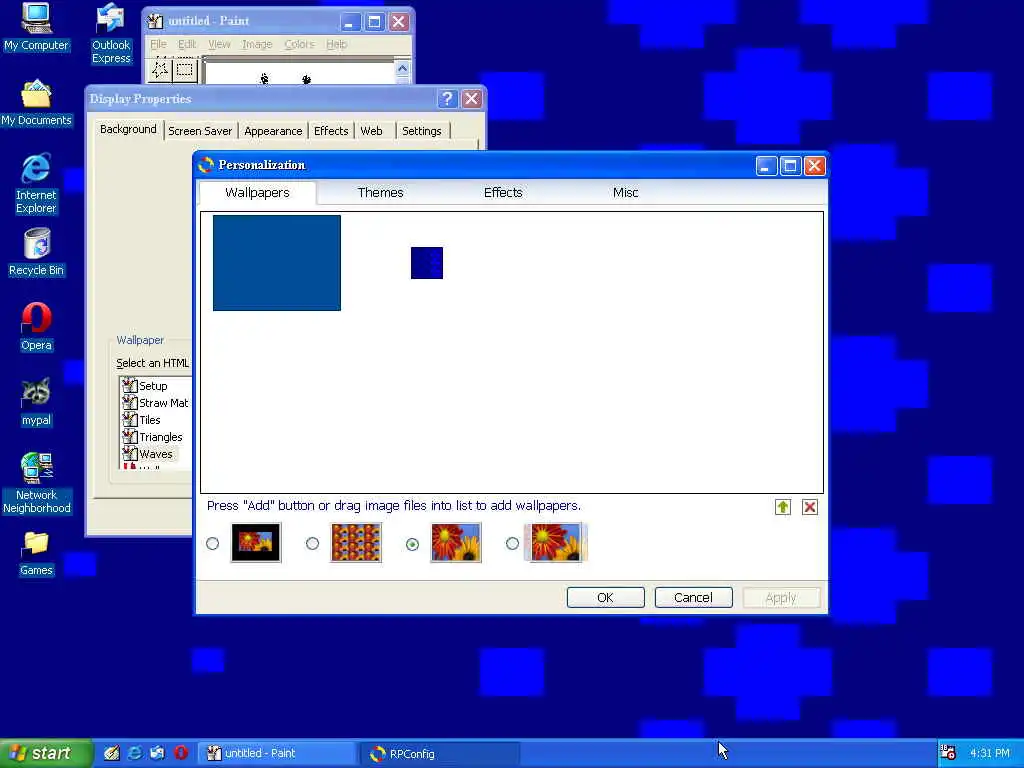
Task: Select the tiled wallpaper position radio button
Action: [312, 543]
